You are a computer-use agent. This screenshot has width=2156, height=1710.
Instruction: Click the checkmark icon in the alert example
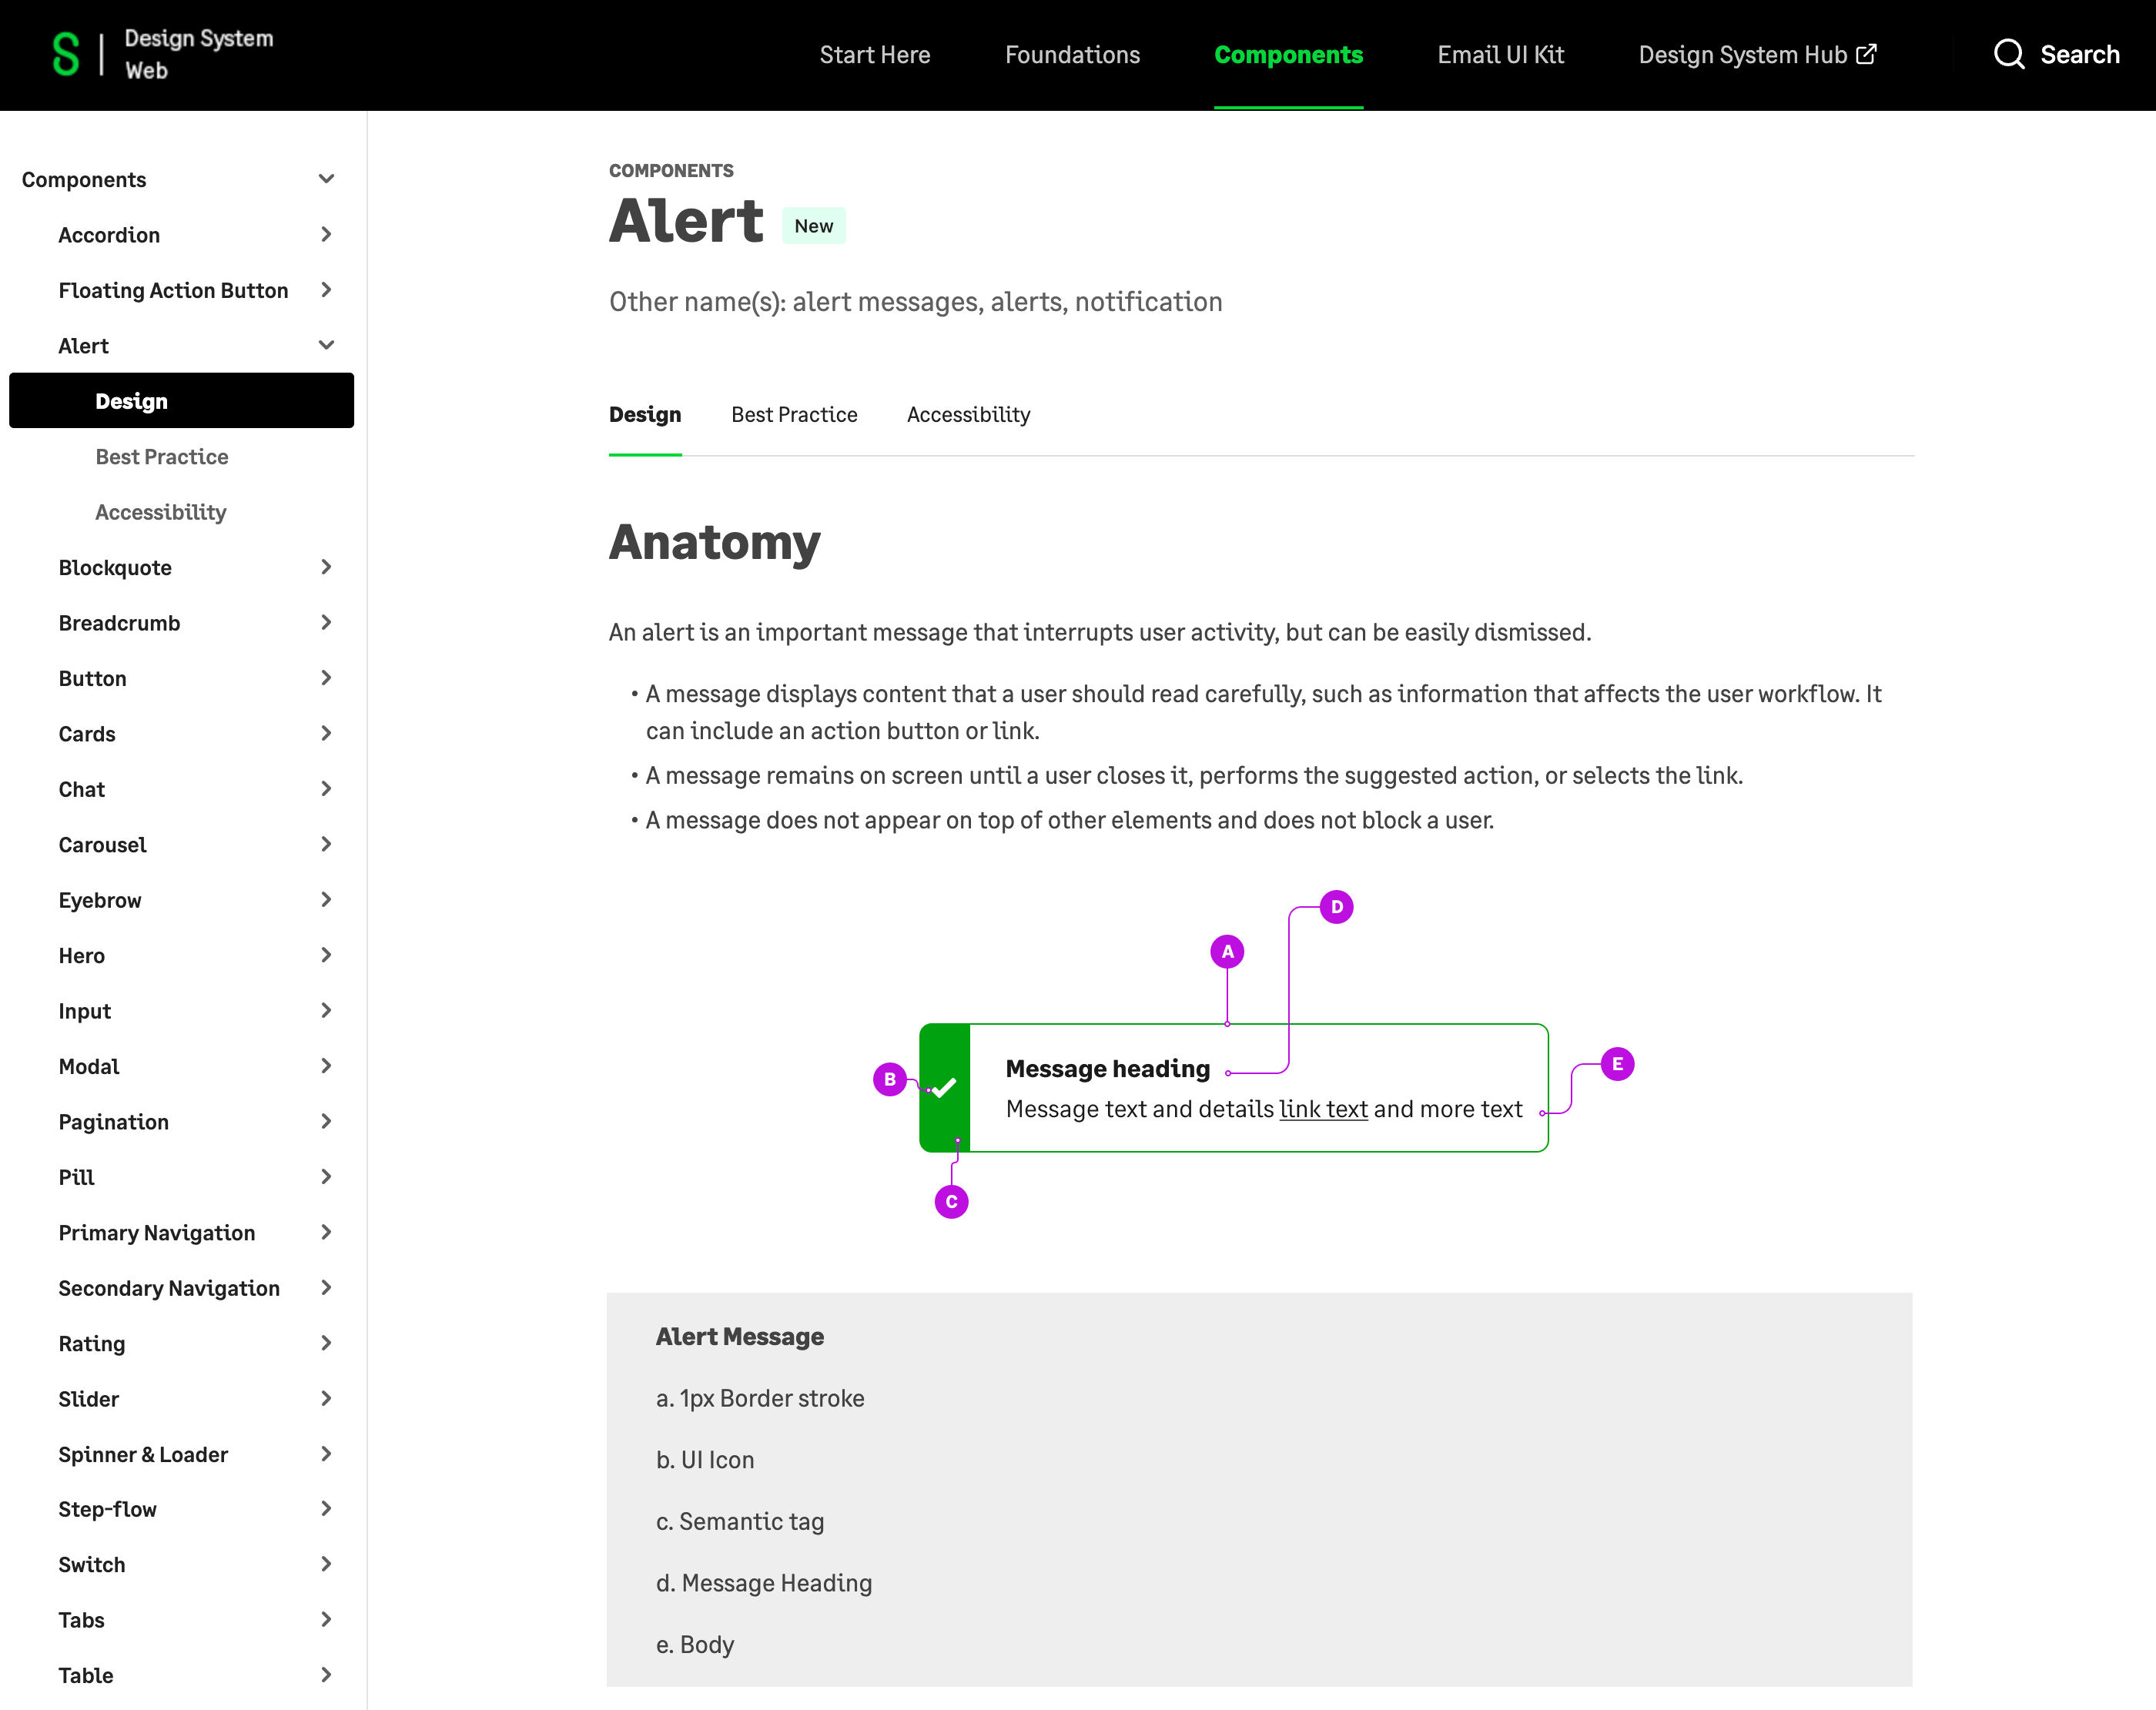click(x=944, y=1087)
